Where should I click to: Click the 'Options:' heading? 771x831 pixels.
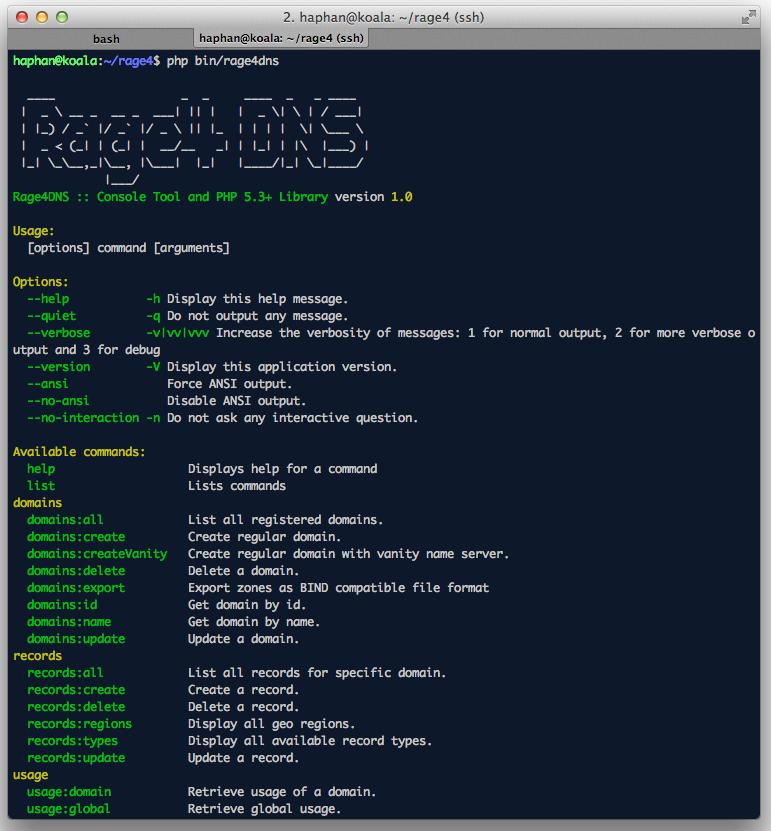click(41, 282)
